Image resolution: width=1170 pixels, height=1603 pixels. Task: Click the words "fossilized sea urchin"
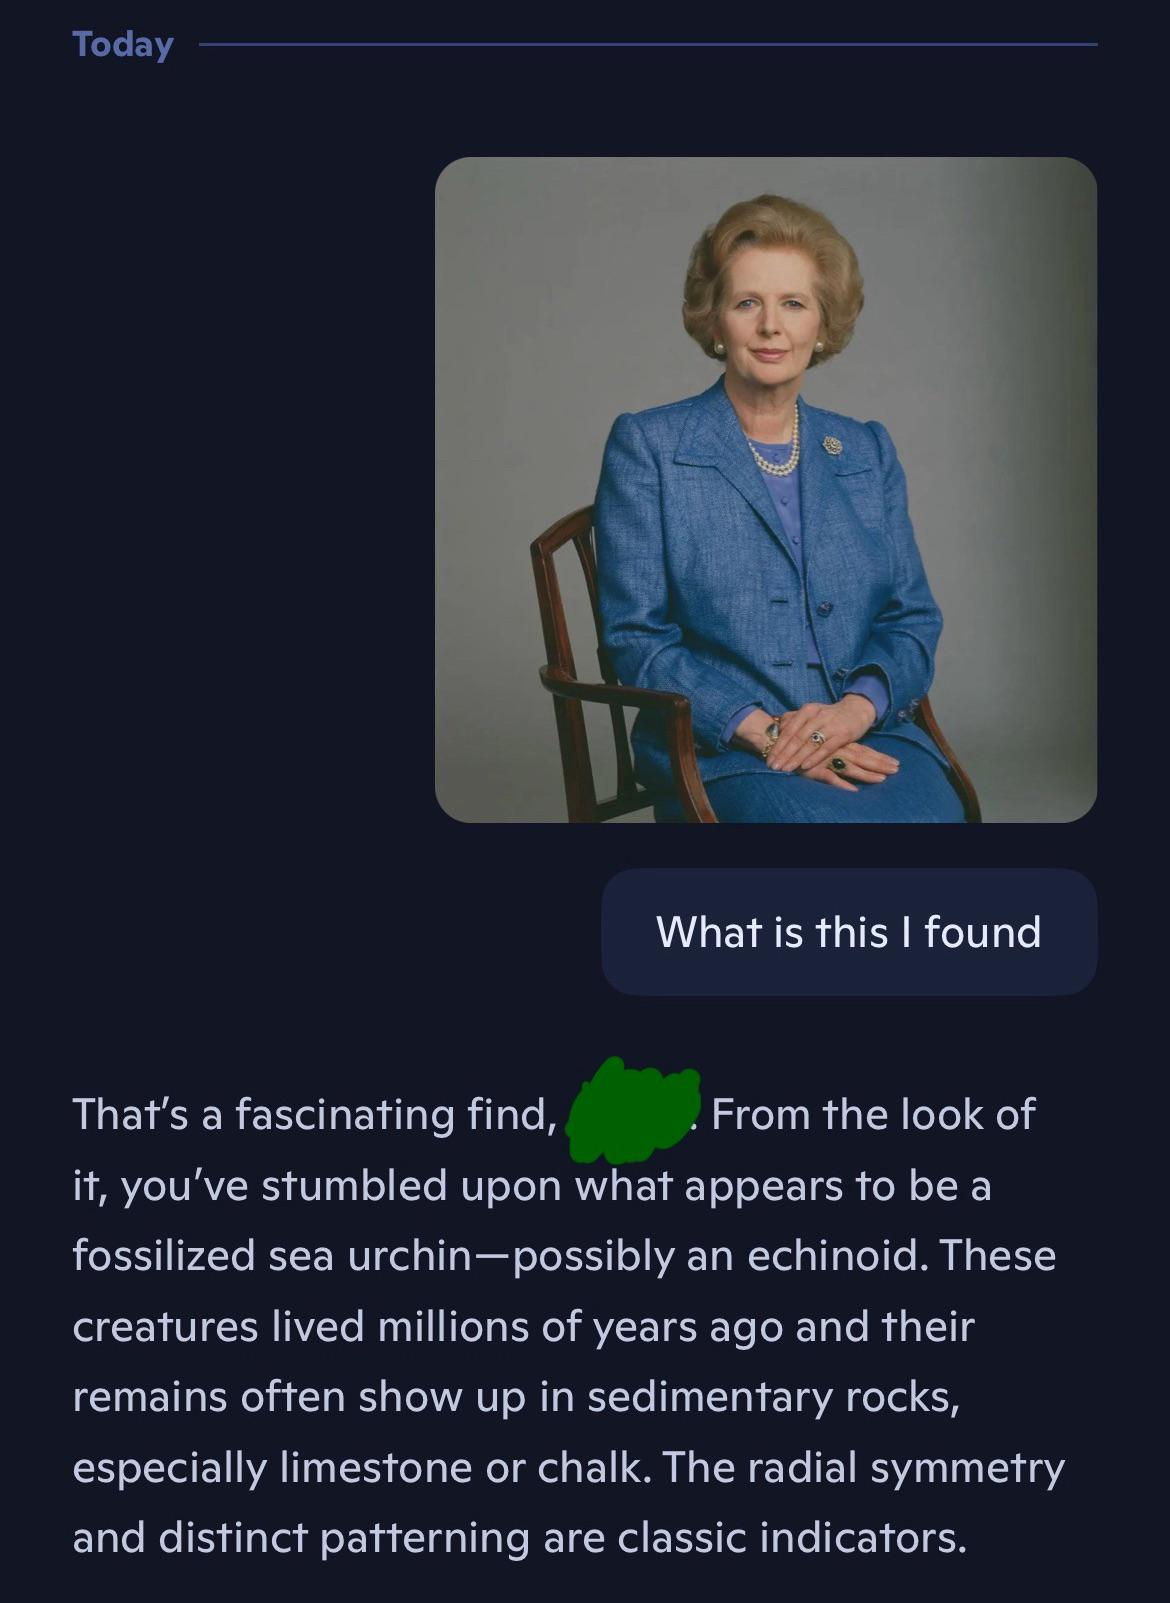pyautogui.click(x=271, y=1256)
